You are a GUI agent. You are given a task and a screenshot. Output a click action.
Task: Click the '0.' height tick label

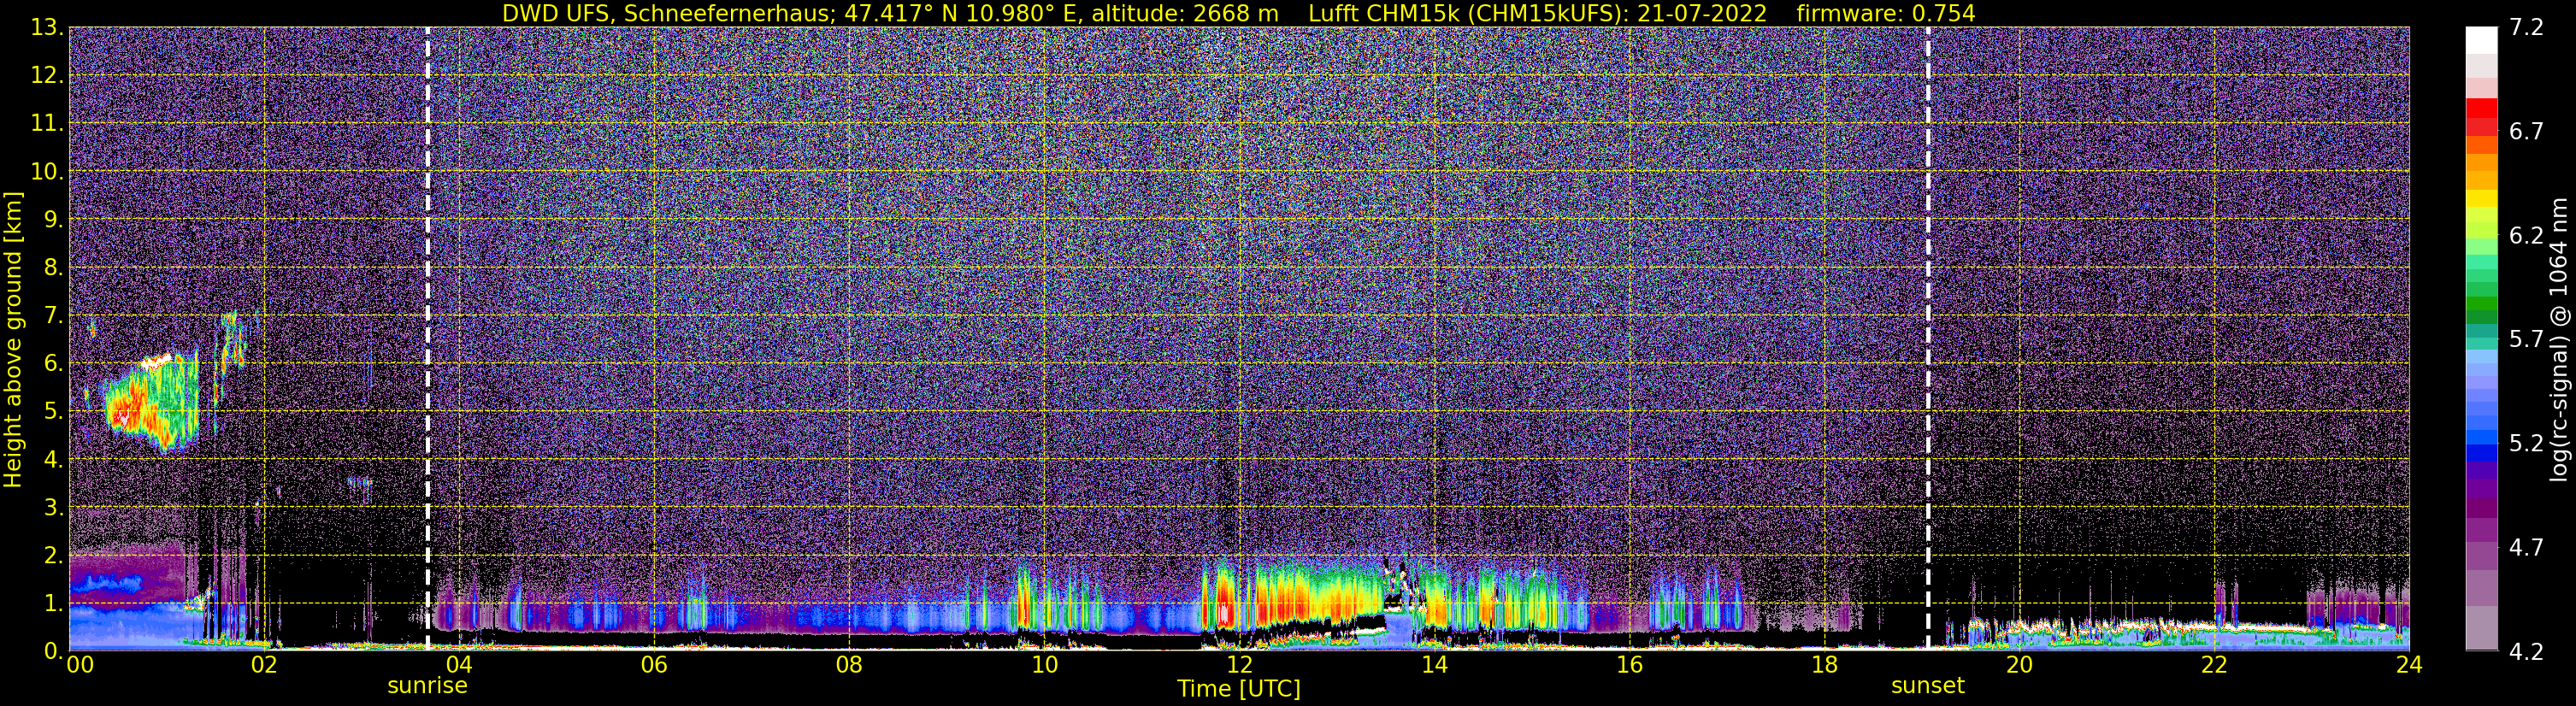54,650
